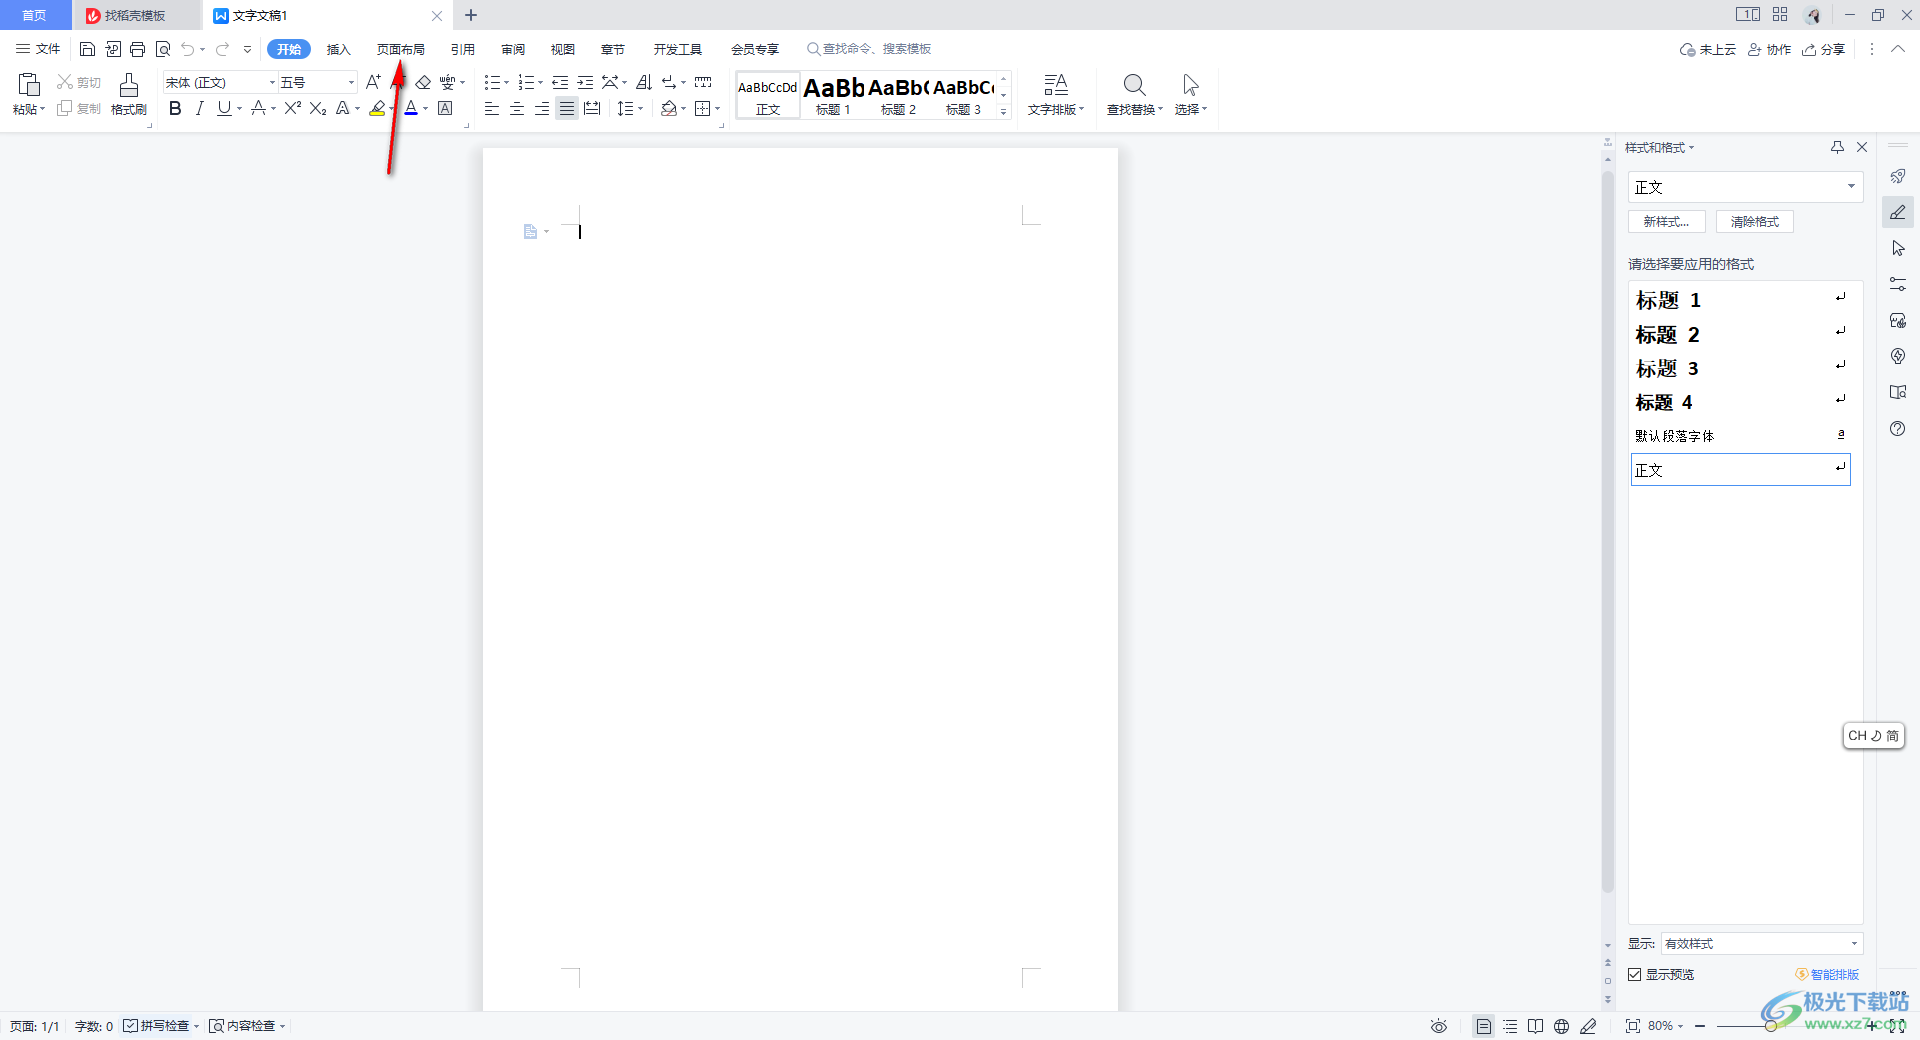The width and height of the screenshot is (1920, 1040).
Task: Click the Collaborate button
Action: pos(1769,49)
